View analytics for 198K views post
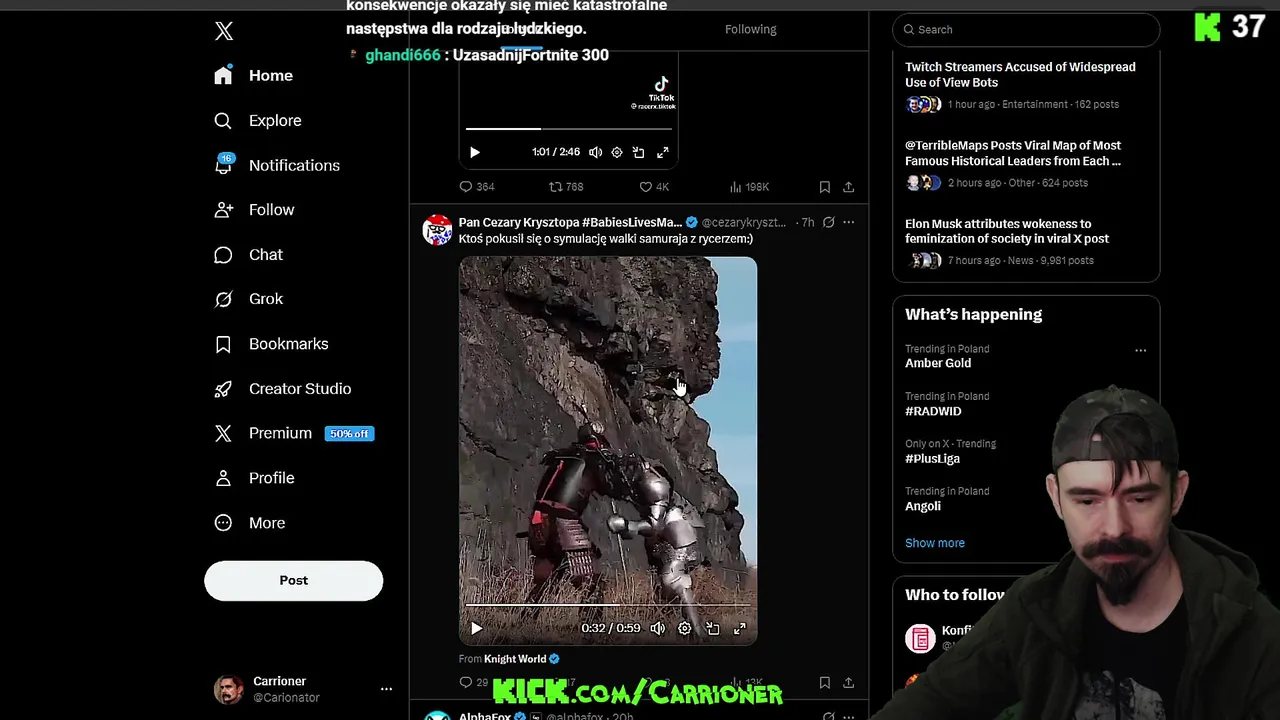Image resolution: width=1280 pixels, height=720 pixels. point(749,187)
